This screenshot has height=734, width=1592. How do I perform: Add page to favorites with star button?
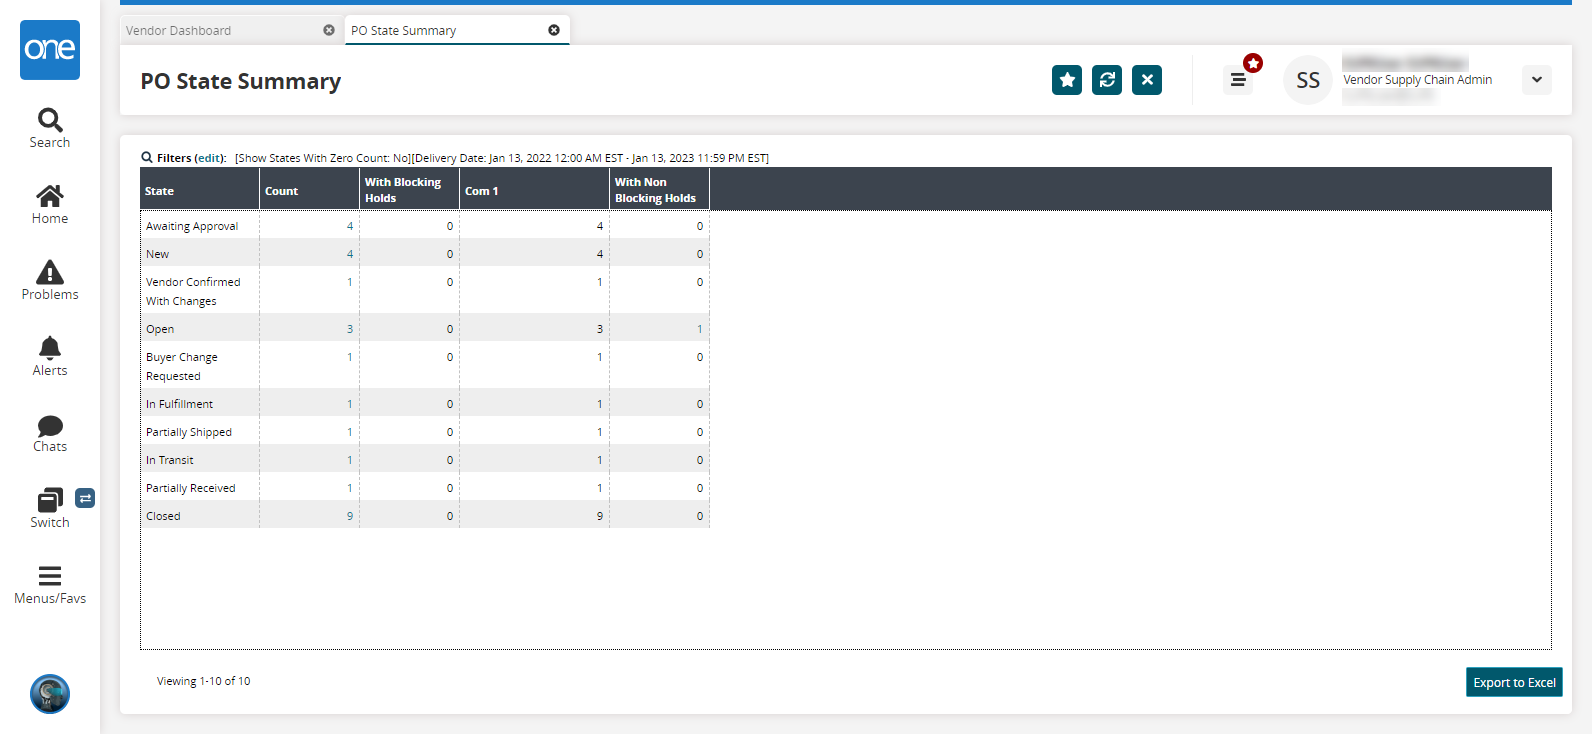pyautogui.click(x=1067, y=80)
